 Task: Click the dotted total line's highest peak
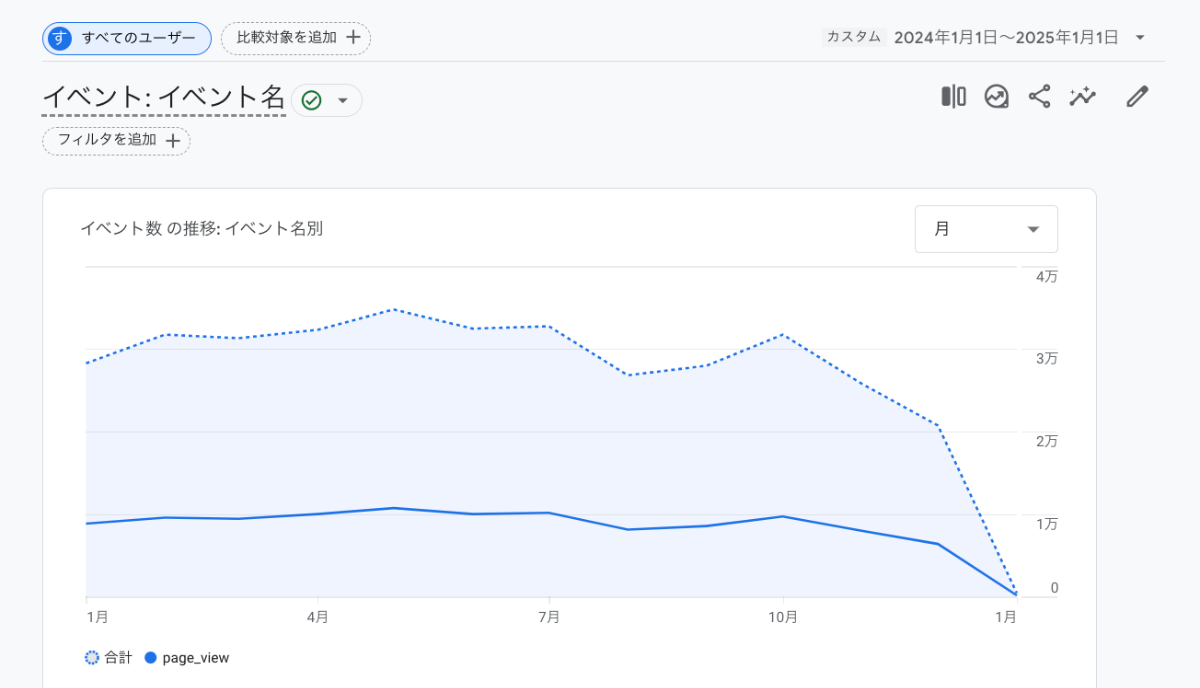(395, 310)
